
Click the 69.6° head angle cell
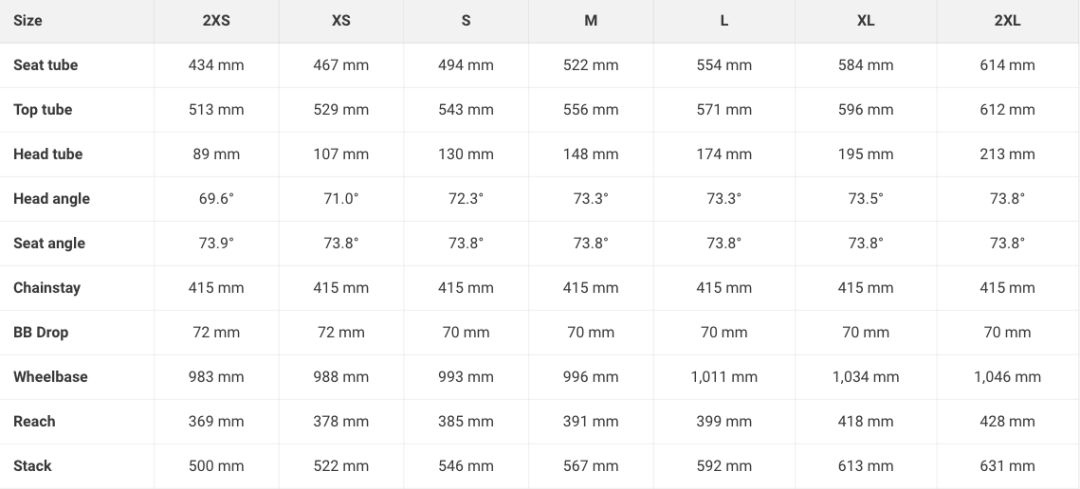[216, 199]
